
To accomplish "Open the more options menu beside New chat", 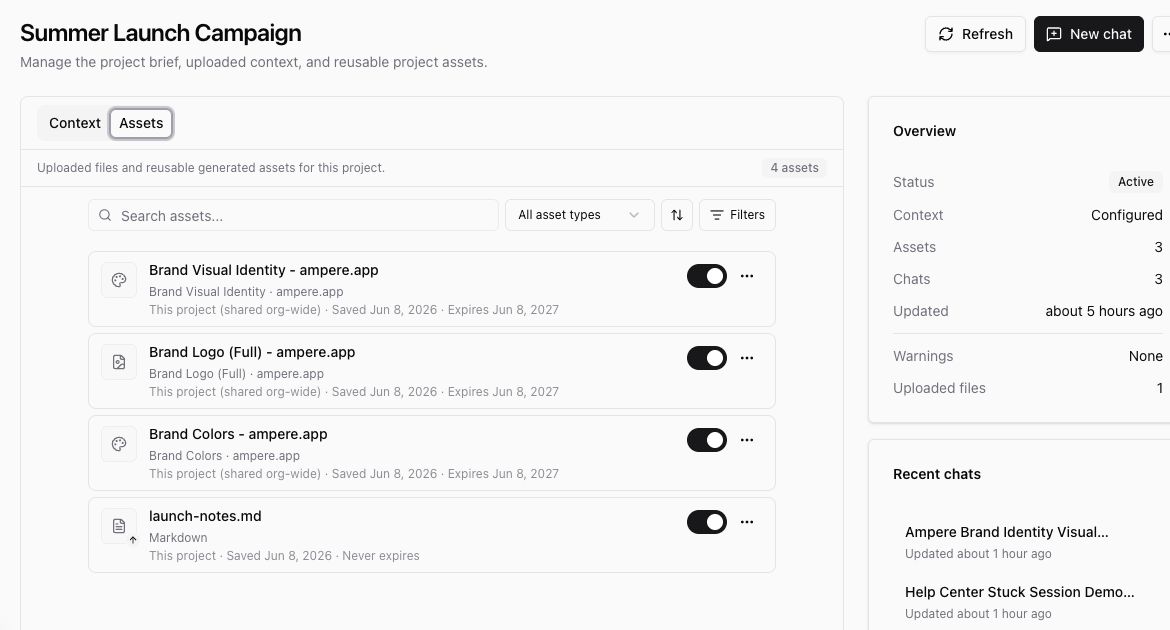I will (1163, 34).
